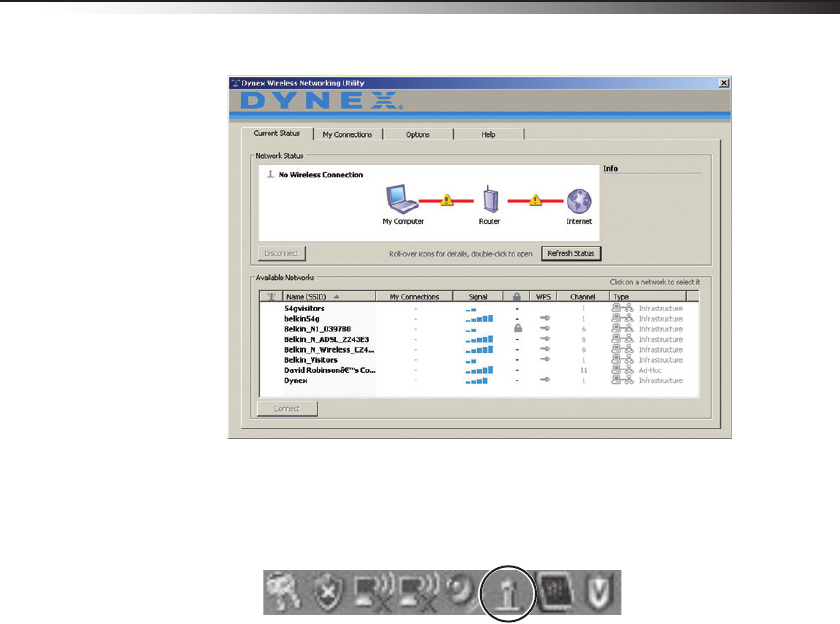Click signal strength bars for belkin54g
The width and height of the screenshot is (840, 624).
[x=479, y=319]
